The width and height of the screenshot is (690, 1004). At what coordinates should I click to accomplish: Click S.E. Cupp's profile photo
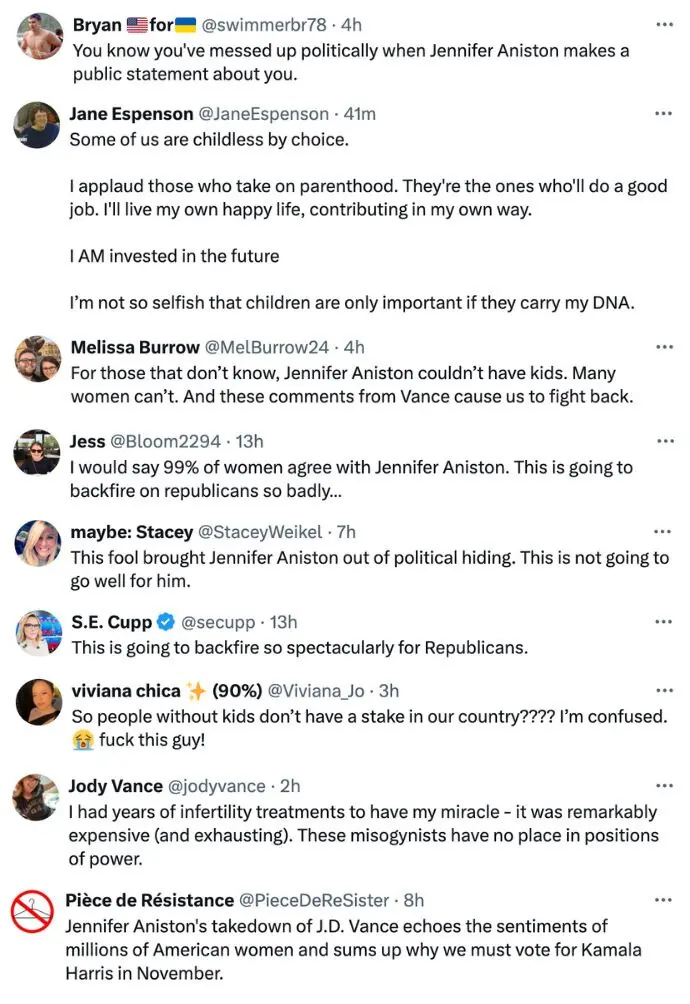click(39, 633)
